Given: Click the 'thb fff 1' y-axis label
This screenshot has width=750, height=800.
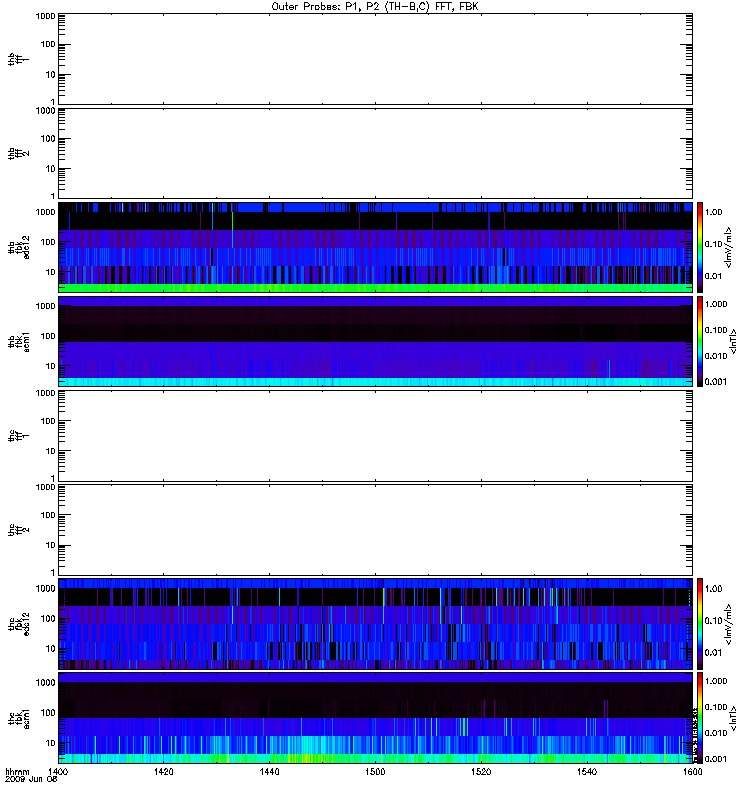Looking at the screenshot, I should click(19, 59).
